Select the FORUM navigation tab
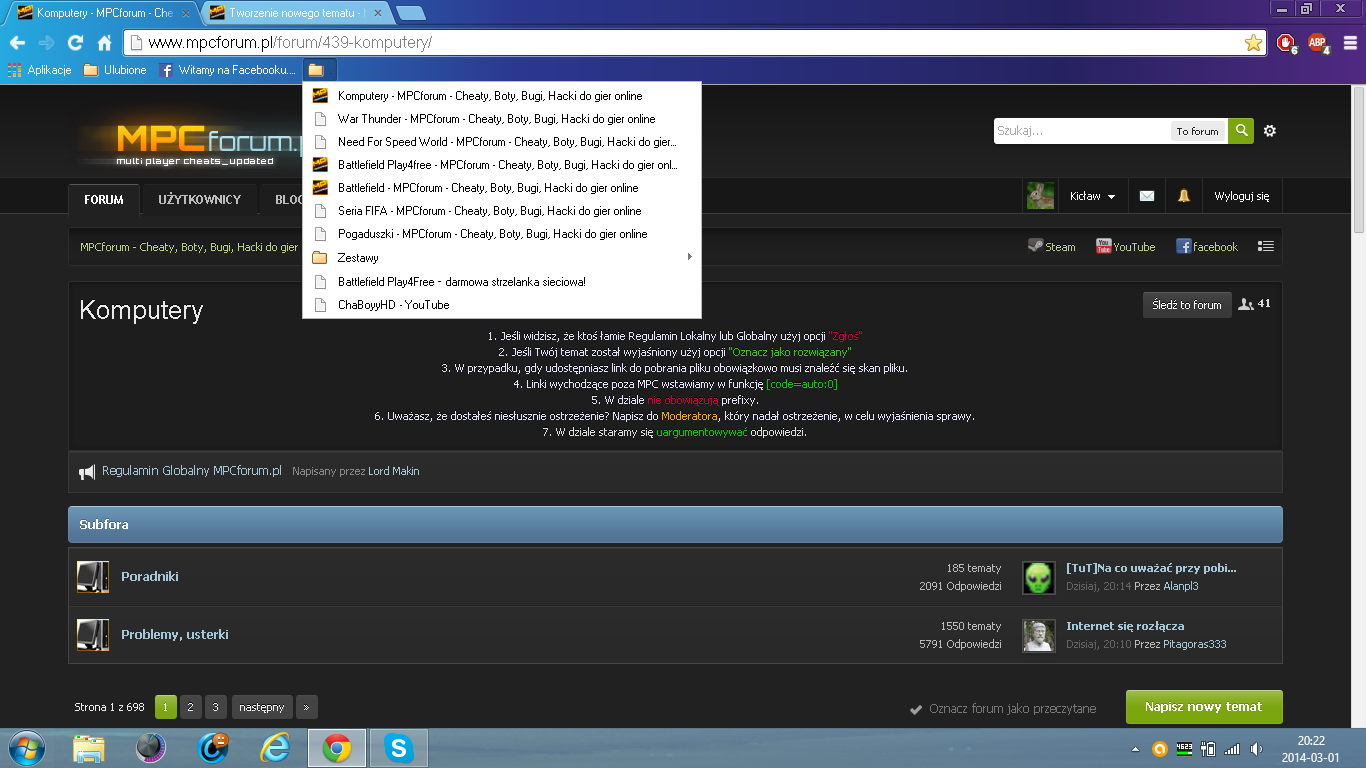Screen dimensions: 1366x768 (104, 199)
